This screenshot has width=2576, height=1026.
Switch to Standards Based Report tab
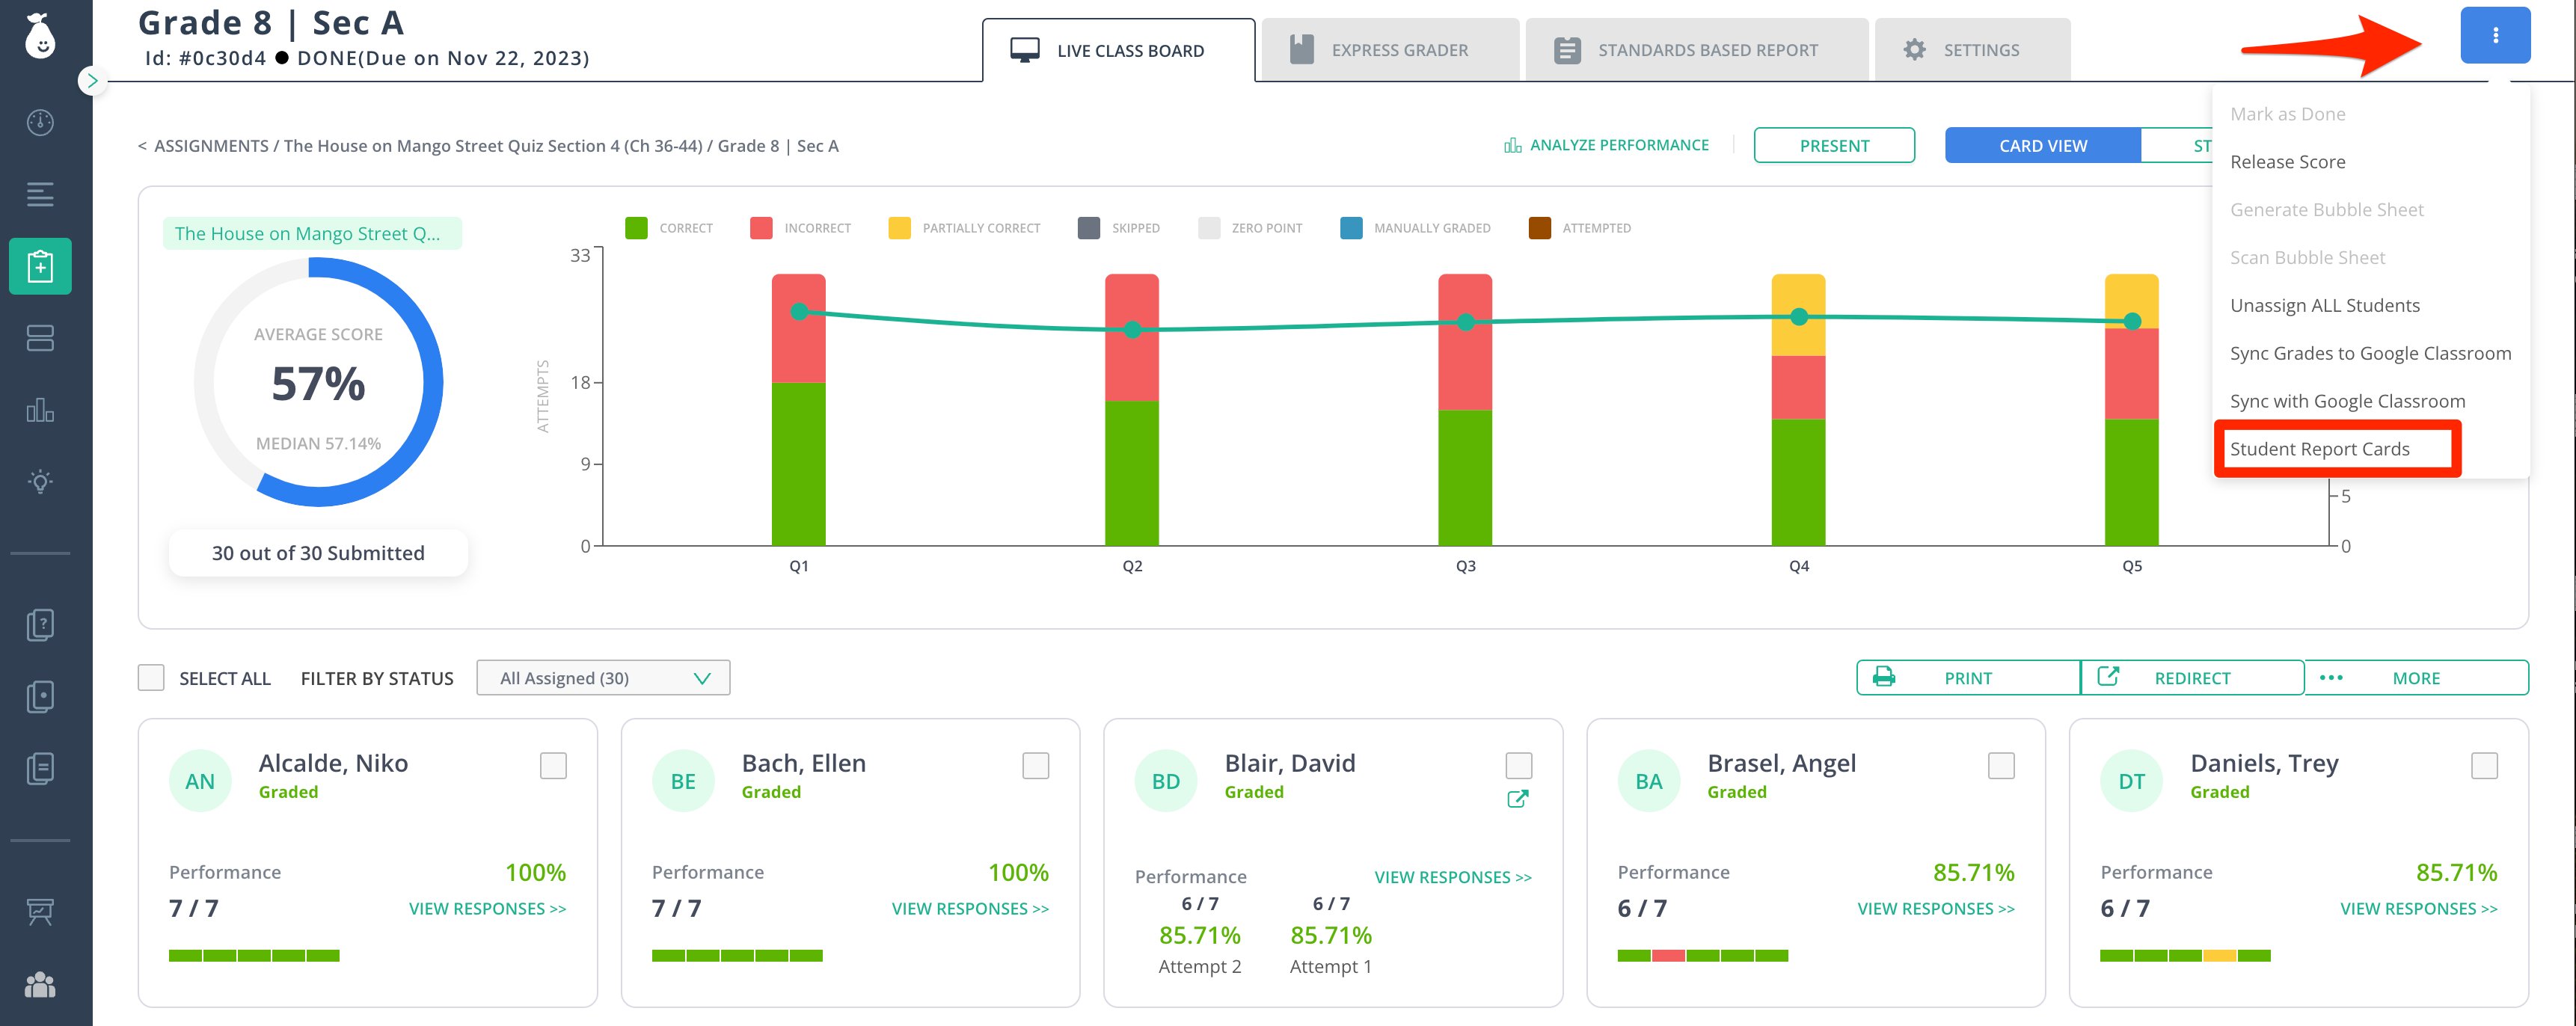point(1697,50)
